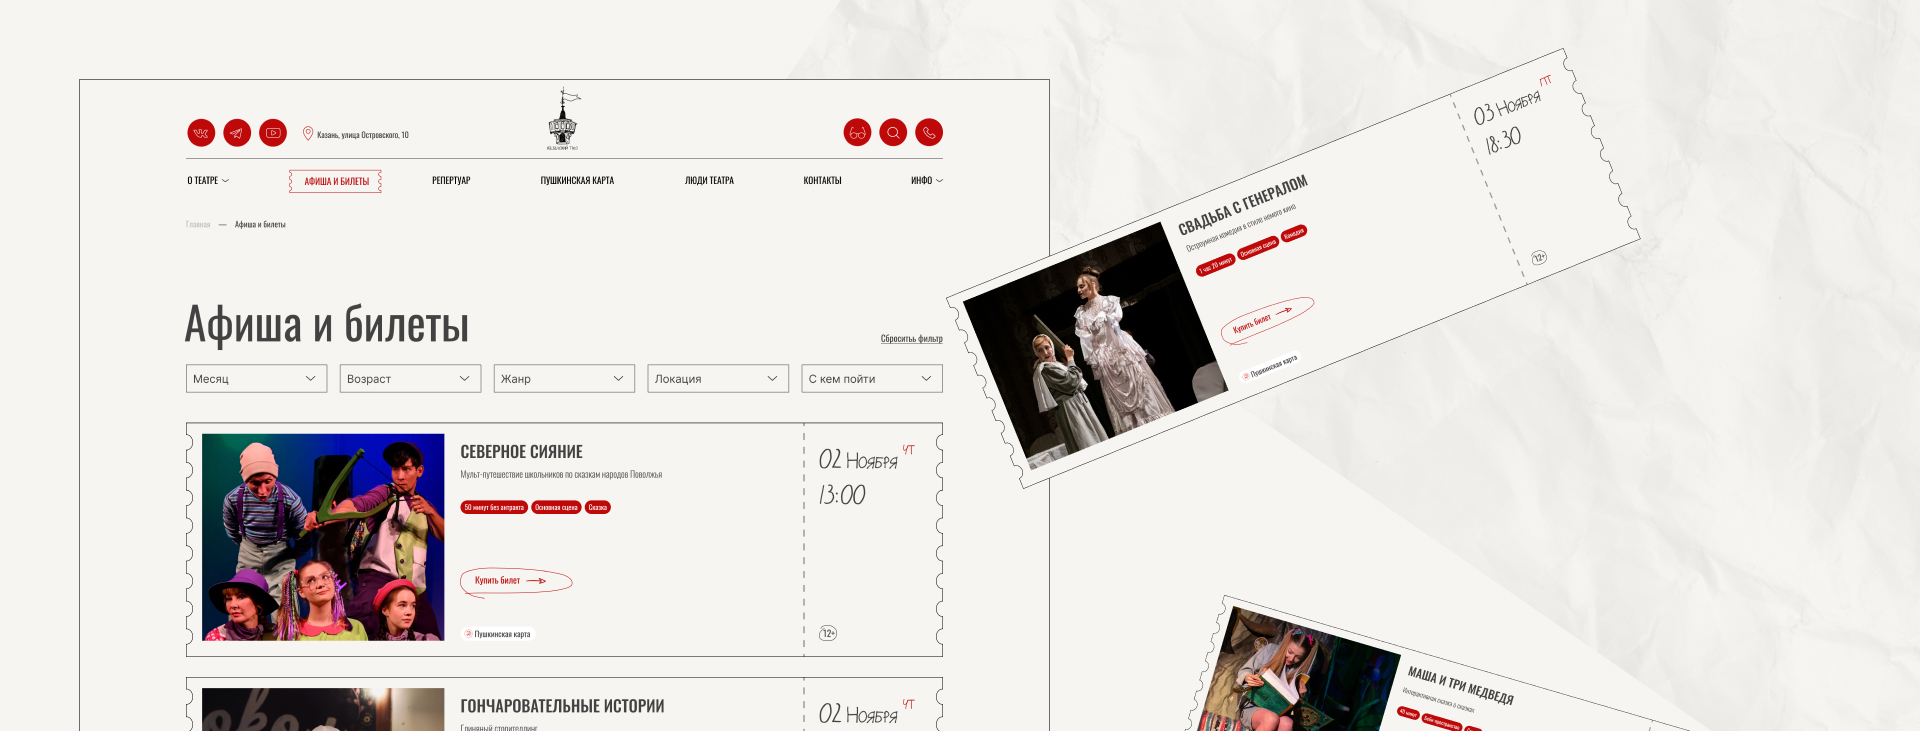The height and width of the screenshot is (731, 1920).
Task: Open the Месяц filter dropdown
Action: (x=256, y=379)
